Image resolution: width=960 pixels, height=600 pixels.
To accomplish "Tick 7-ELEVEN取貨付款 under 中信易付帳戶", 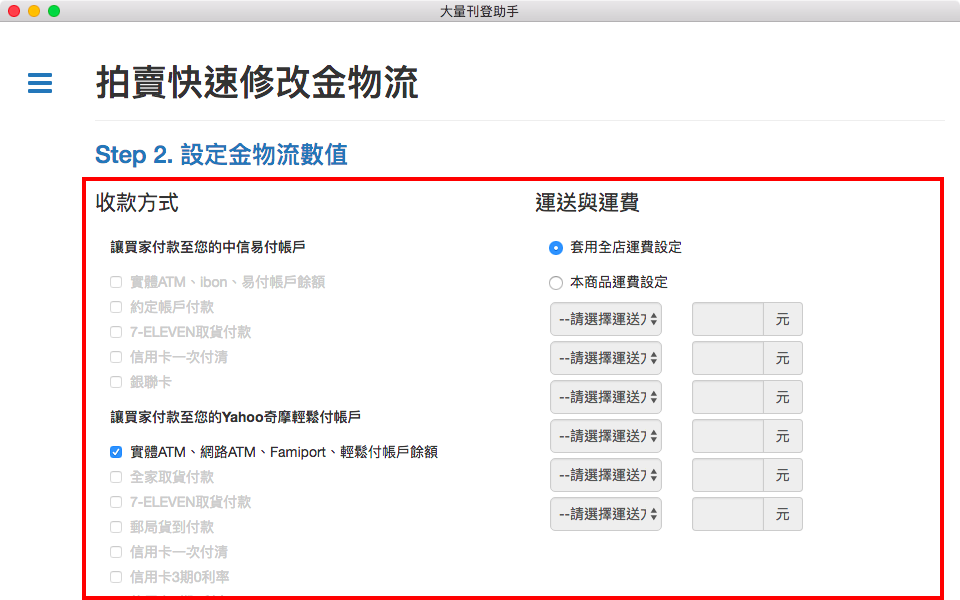I will pyautogui.click(x=116, y=332).
